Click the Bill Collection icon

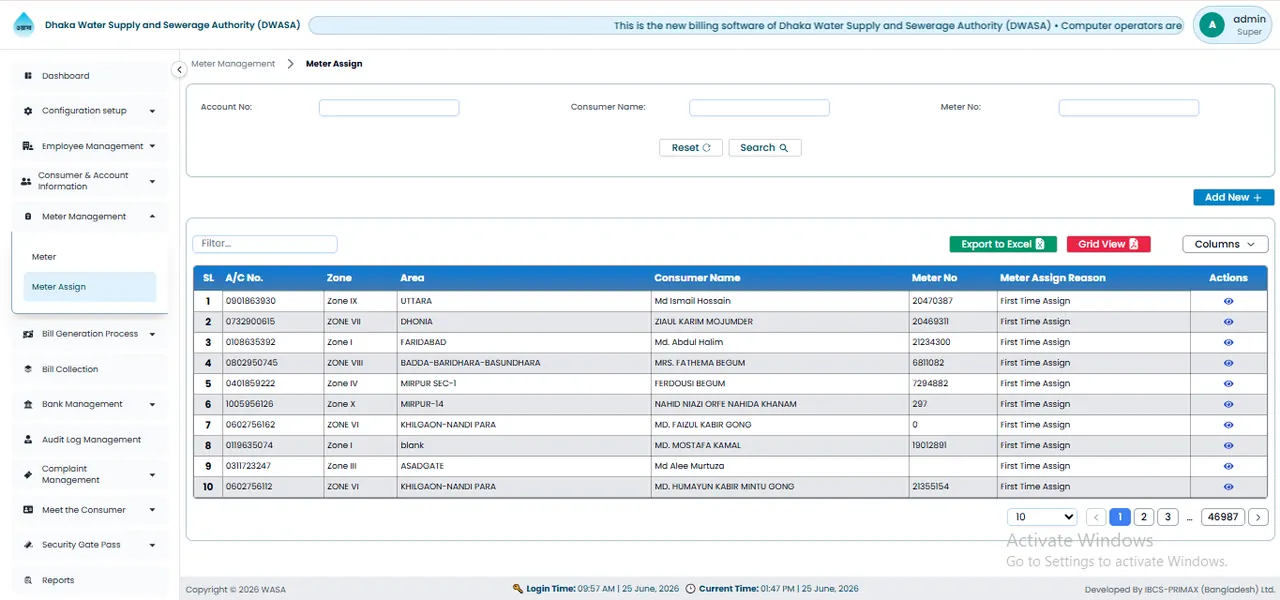point(29,369)
